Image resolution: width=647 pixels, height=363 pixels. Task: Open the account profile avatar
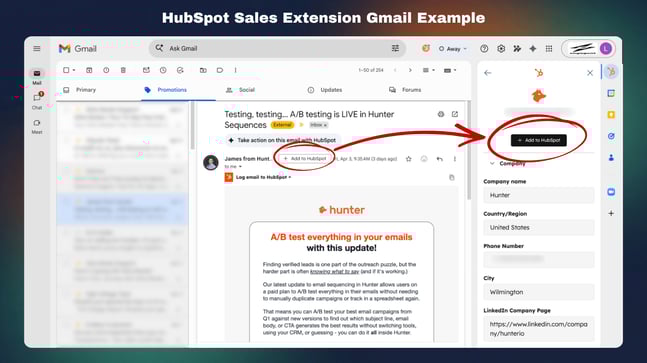coord(606,49)
